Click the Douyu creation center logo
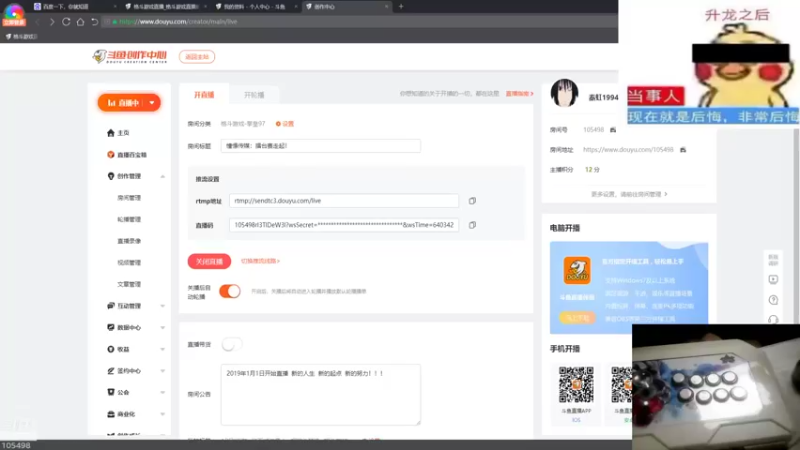Viewport: 800px width, 450px height. (x=130, y=56)
